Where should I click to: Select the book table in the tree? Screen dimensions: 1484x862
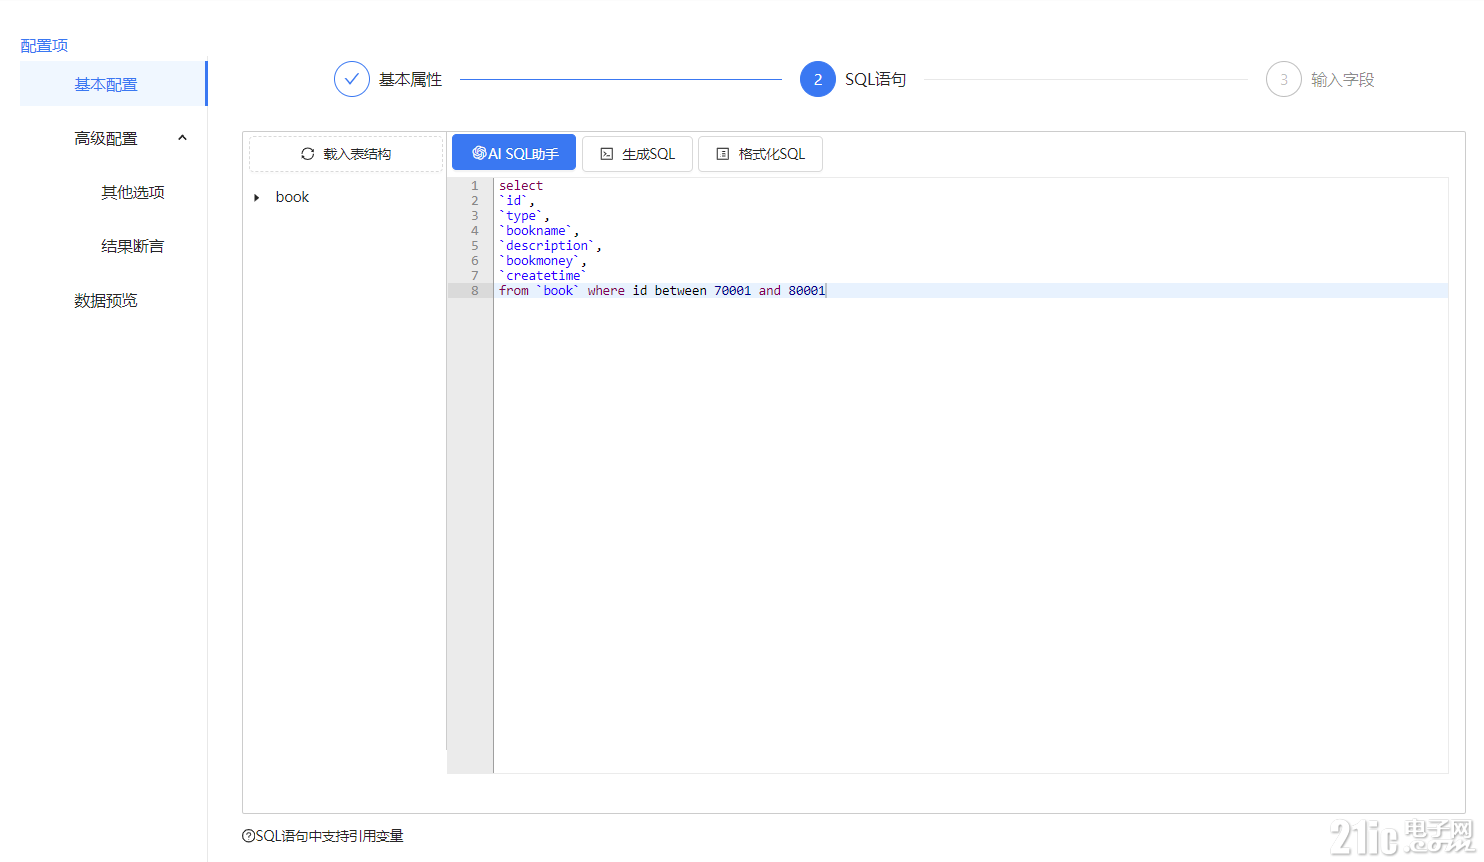coord(292,197)
